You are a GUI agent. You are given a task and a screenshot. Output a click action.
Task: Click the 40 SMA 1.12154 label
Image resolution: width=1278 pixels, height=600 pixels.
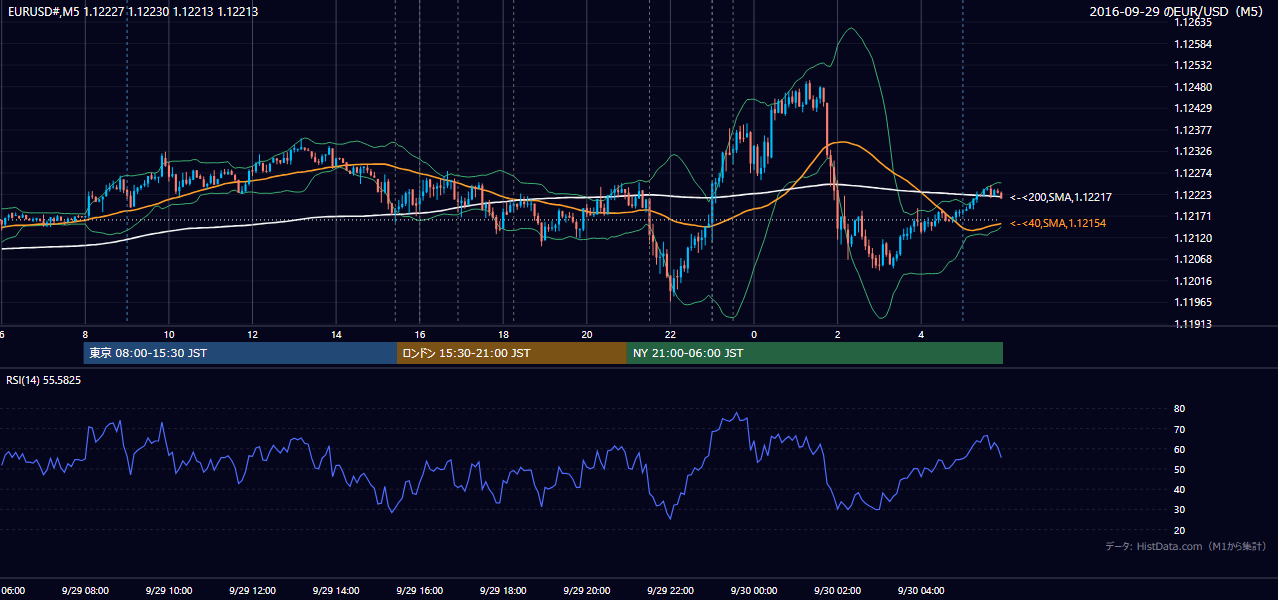point(1057,223)
